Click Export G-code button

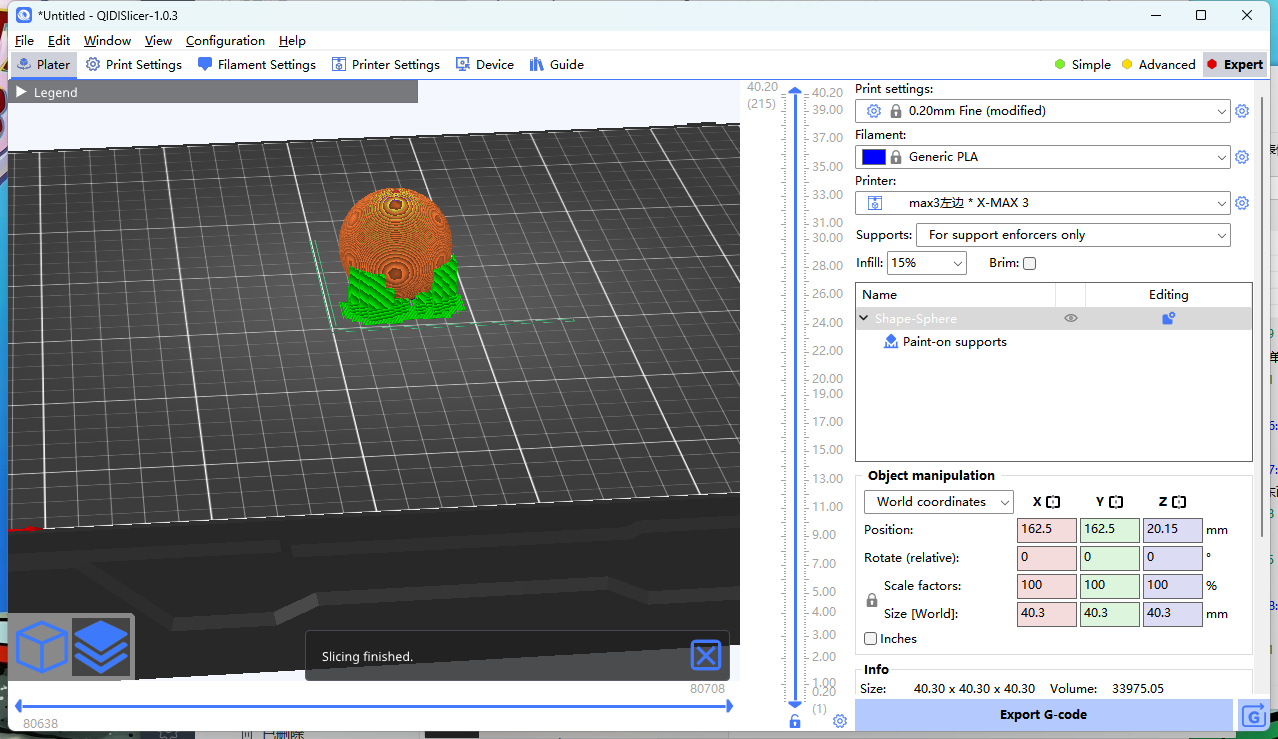pos(1043,715)
